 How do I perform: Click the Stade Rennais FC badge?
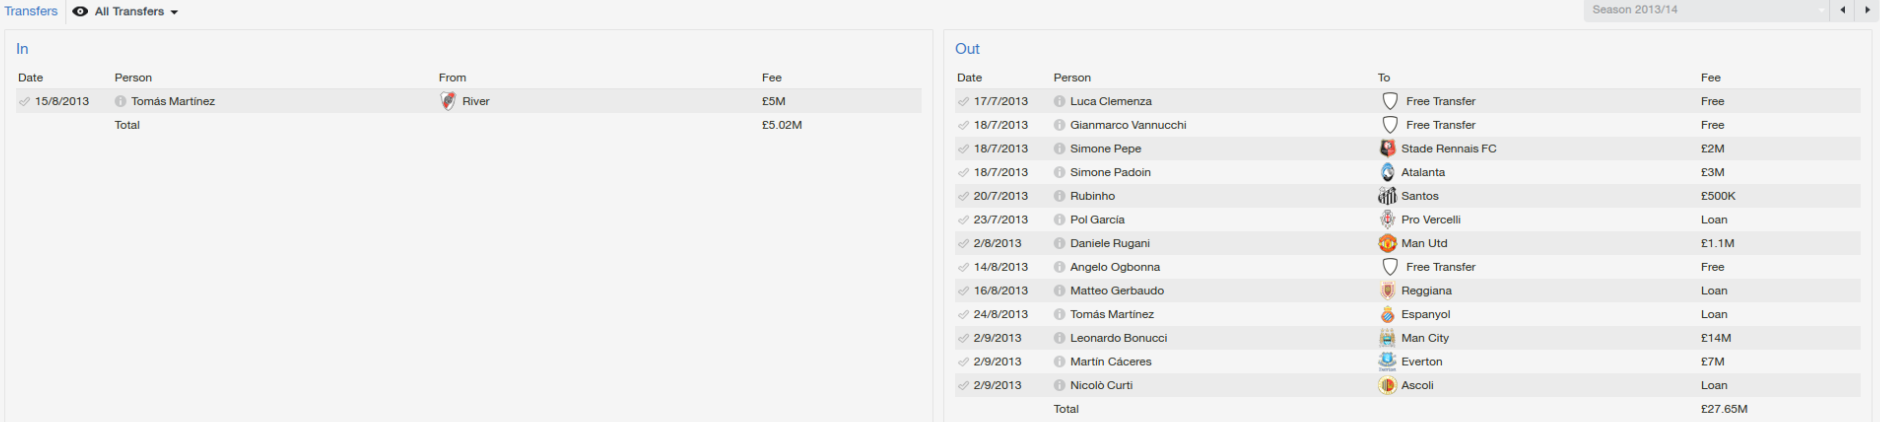tap(1387, 149)
